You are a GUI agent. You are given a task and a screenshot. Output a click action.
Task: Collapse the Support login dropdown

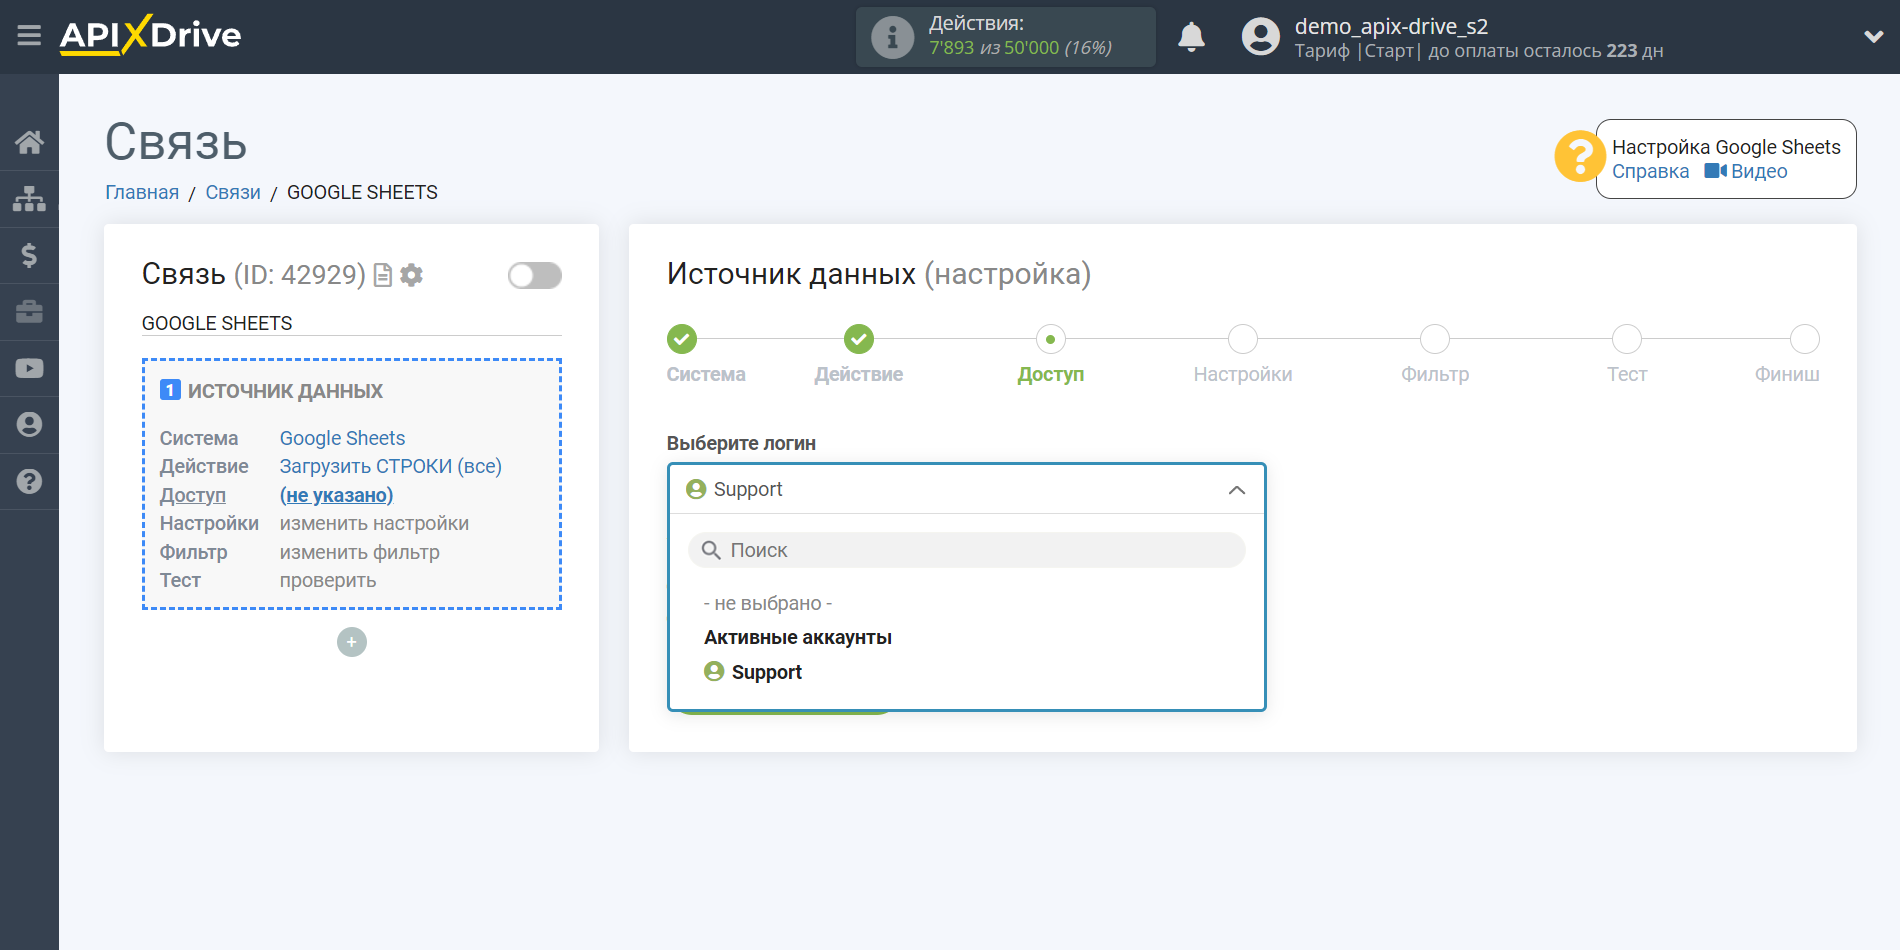[966, 489]
